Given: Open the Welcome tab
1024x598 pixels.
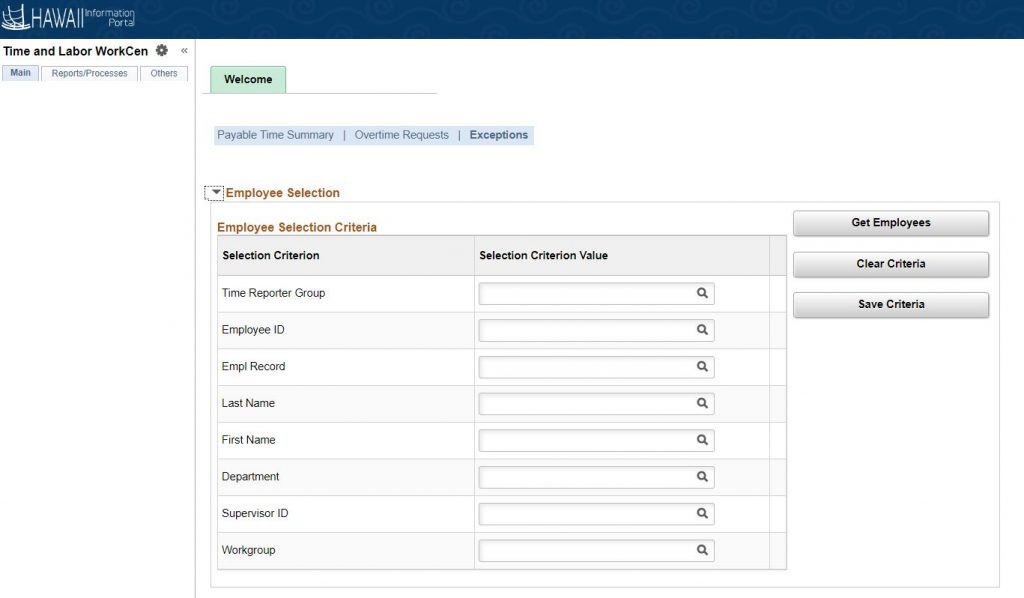Looking at the screenshot, I should point(247,79).
